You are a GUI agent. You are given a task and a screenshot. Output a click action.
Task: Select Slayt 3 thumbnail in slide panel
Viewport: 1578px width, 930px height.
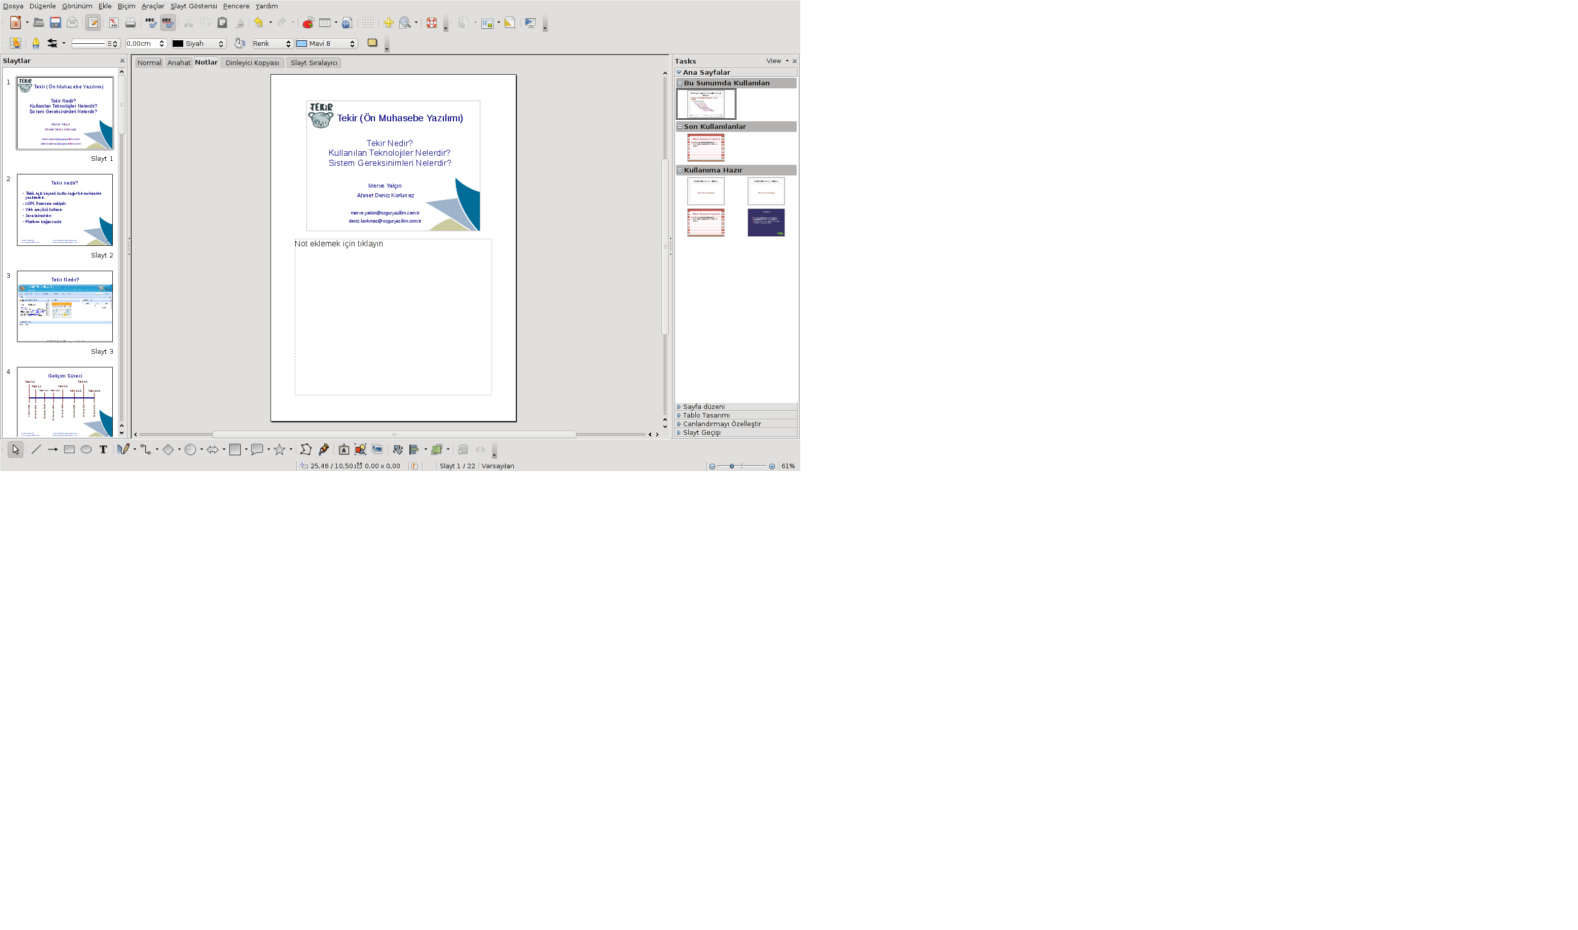click(65, 306)
